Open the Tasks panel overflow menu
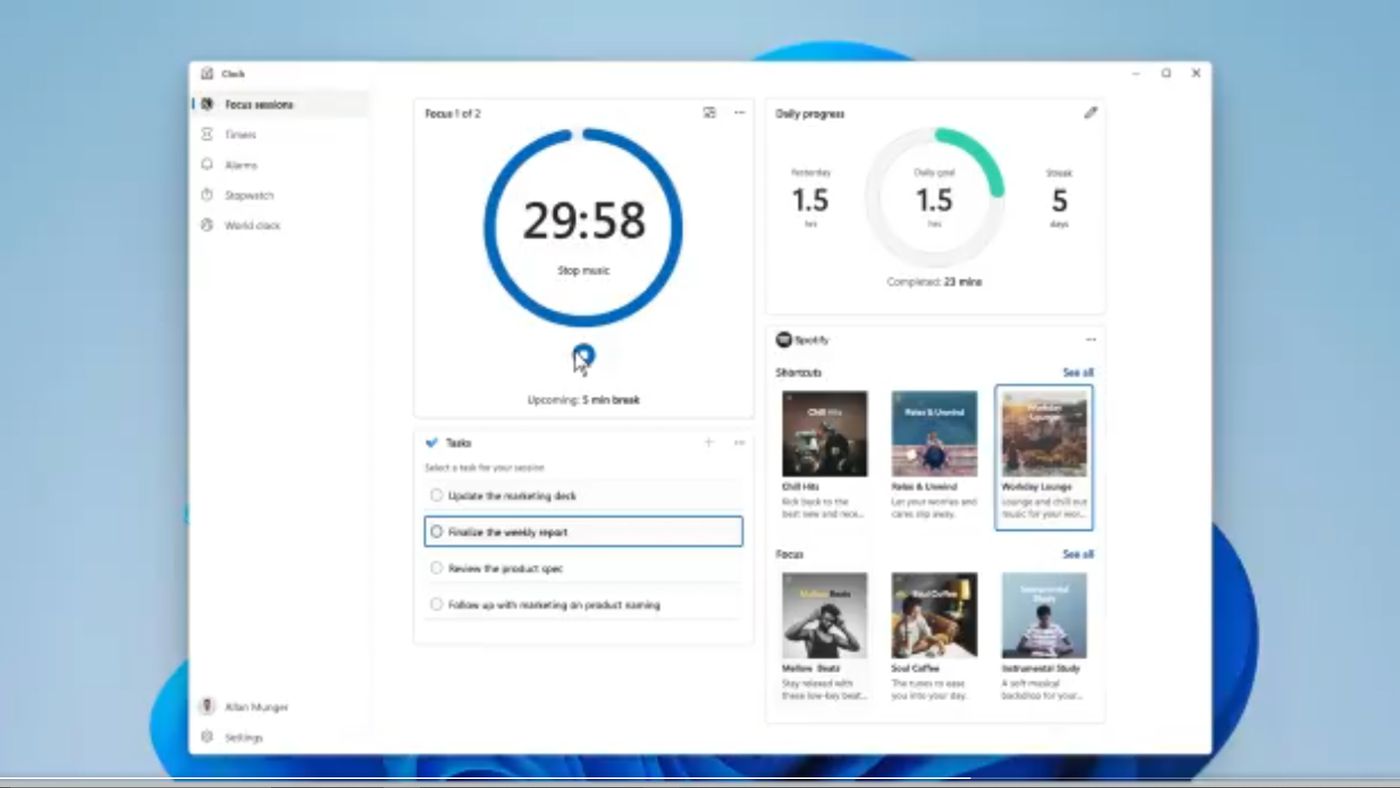This screenshot has width=1400, height=788. (x=738, y=441)
